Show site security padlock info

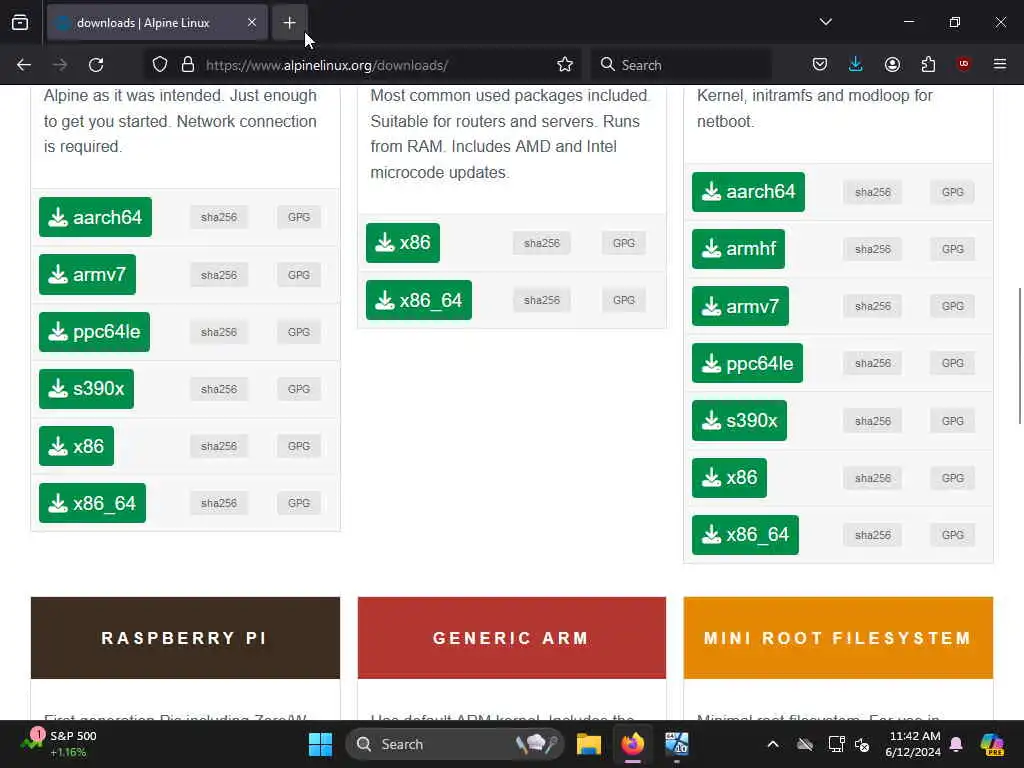(188, 65)
